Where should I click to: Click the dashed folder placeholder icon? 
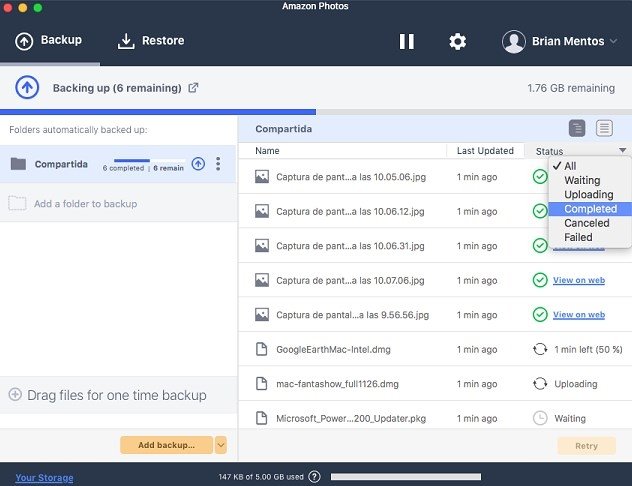pos(17,203)
